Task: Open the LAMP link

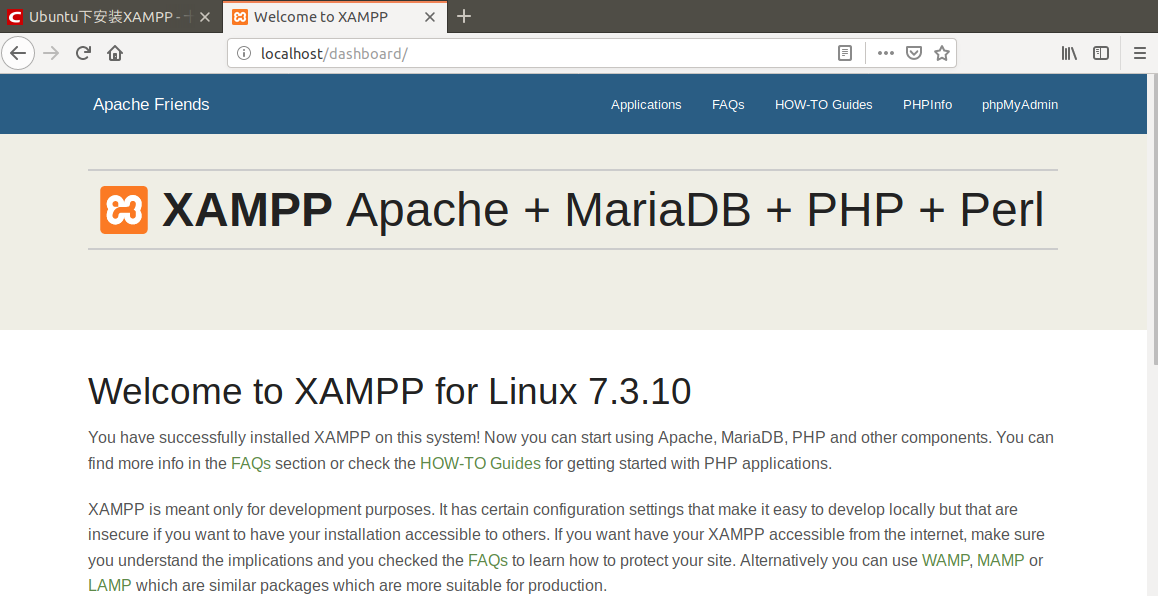Action: click(110, 586)
